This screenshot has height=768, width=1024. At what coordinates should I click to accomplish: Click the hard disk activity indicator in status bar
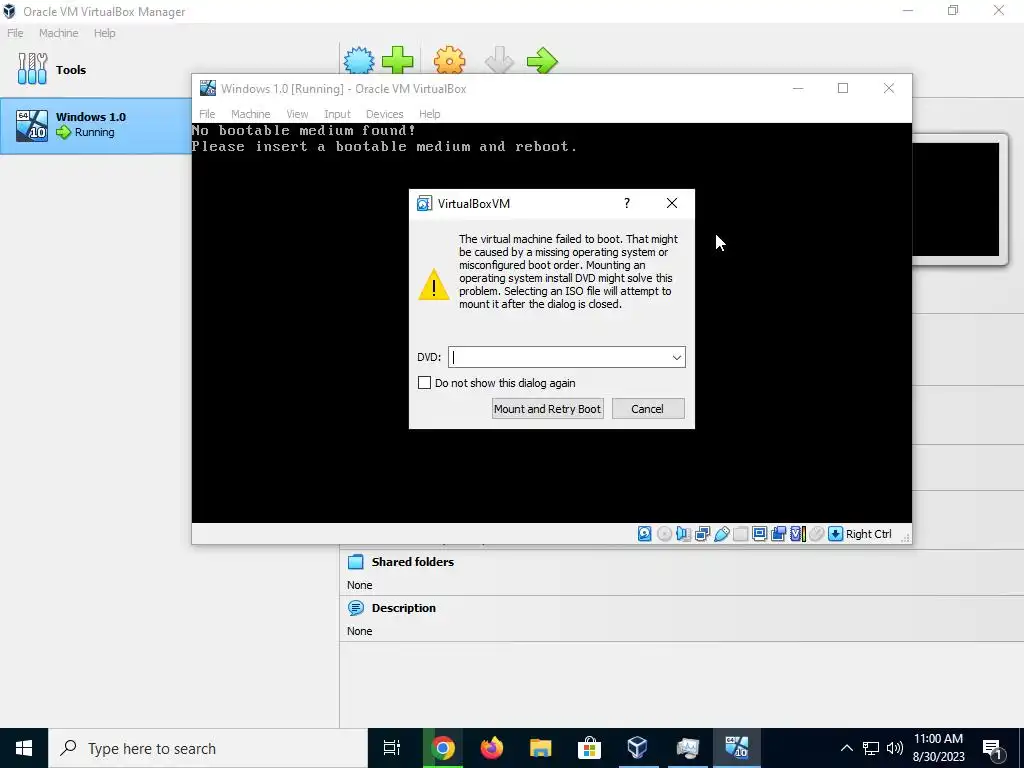point(645,534)
